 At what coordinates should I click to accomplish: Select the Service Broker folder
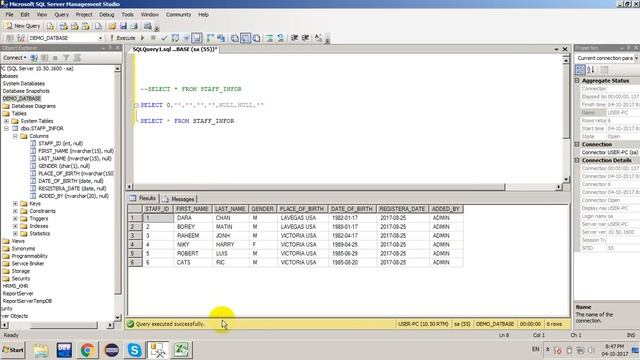pos(27,263)
